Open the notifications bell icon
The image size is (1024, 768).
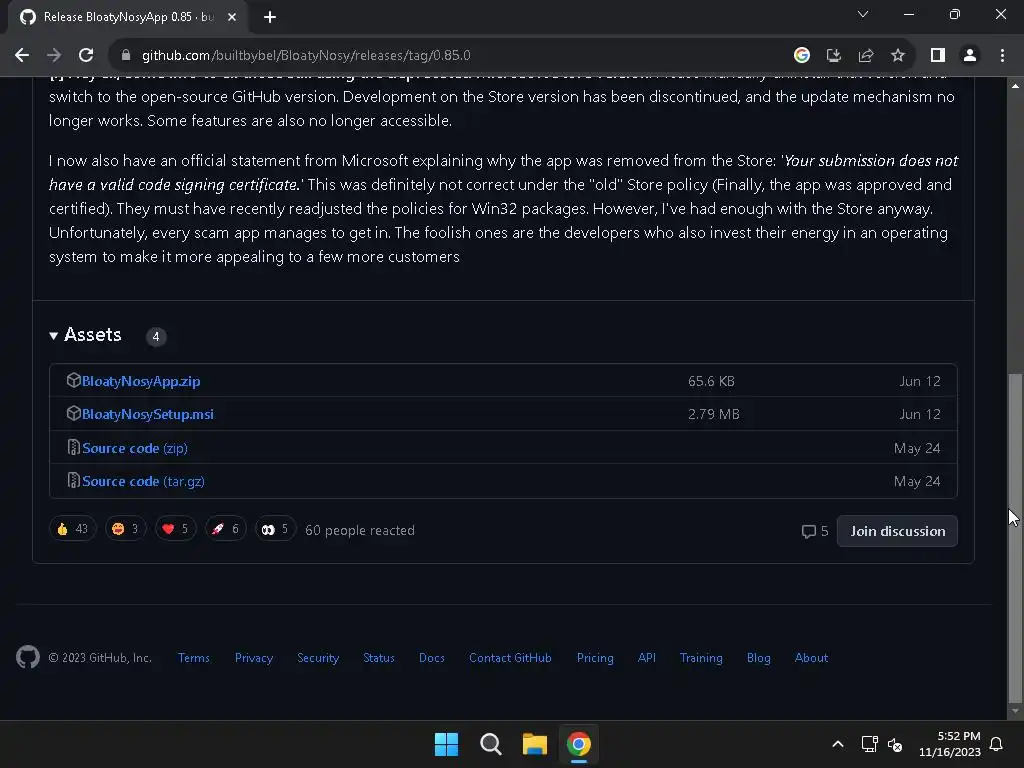pos(997,744)
